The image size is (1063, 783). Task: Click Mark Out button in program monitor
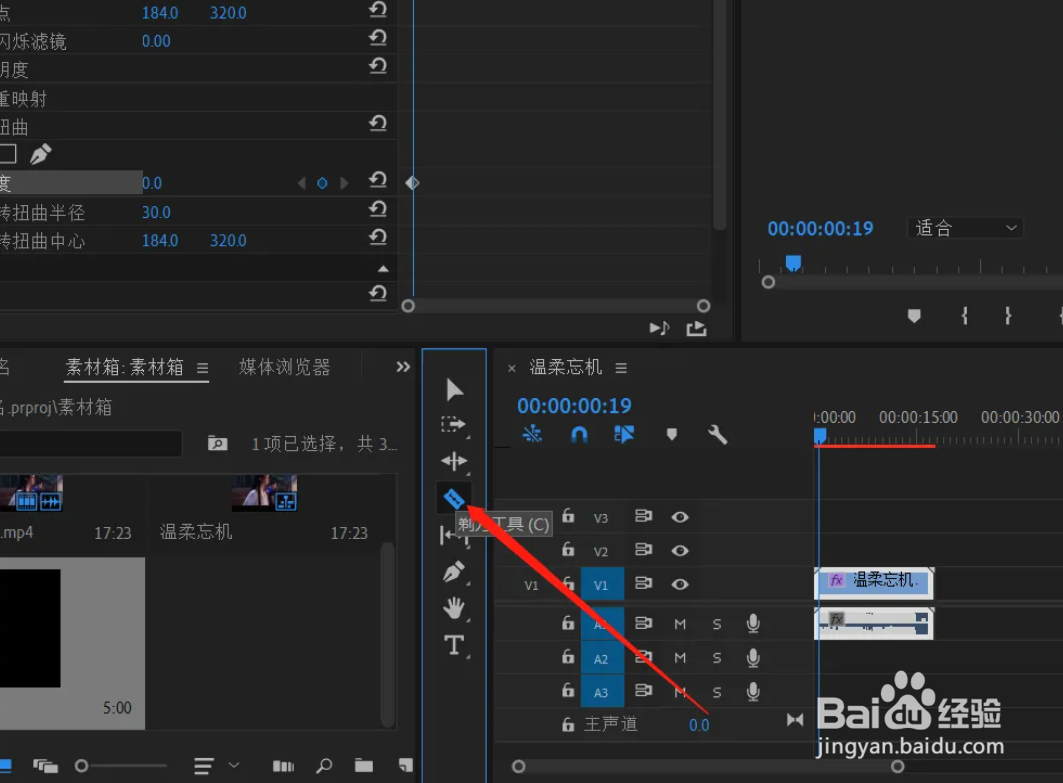1008,315
